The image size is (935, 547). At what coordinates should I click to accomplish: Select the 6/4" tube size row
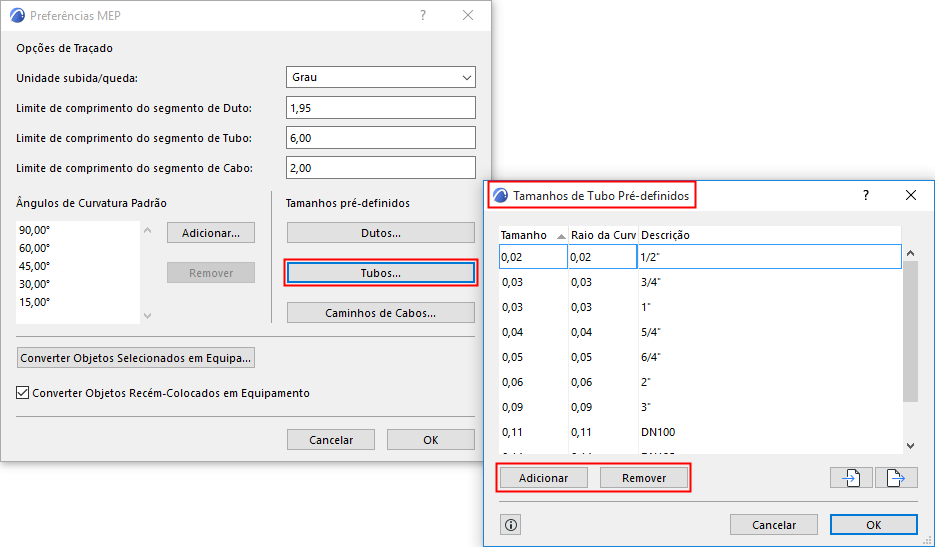point(700,357)
